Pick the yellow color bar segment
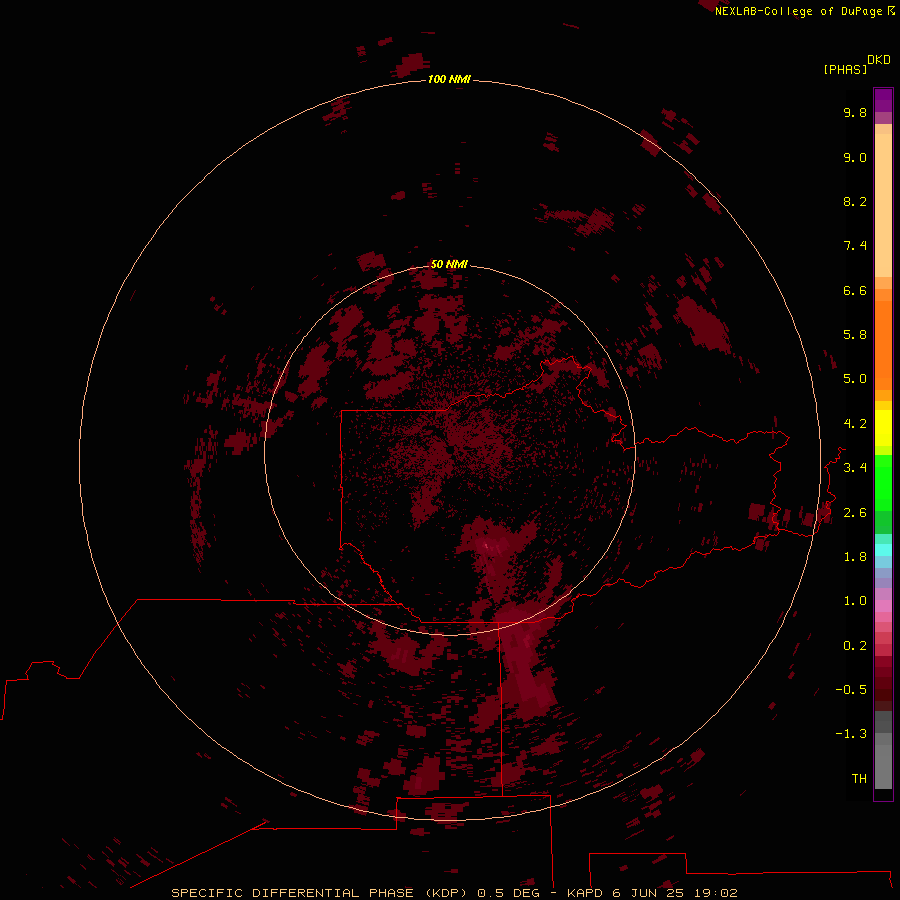Image resolution: width=900 pixels, height=900 pixels. [x=883, y=428]
